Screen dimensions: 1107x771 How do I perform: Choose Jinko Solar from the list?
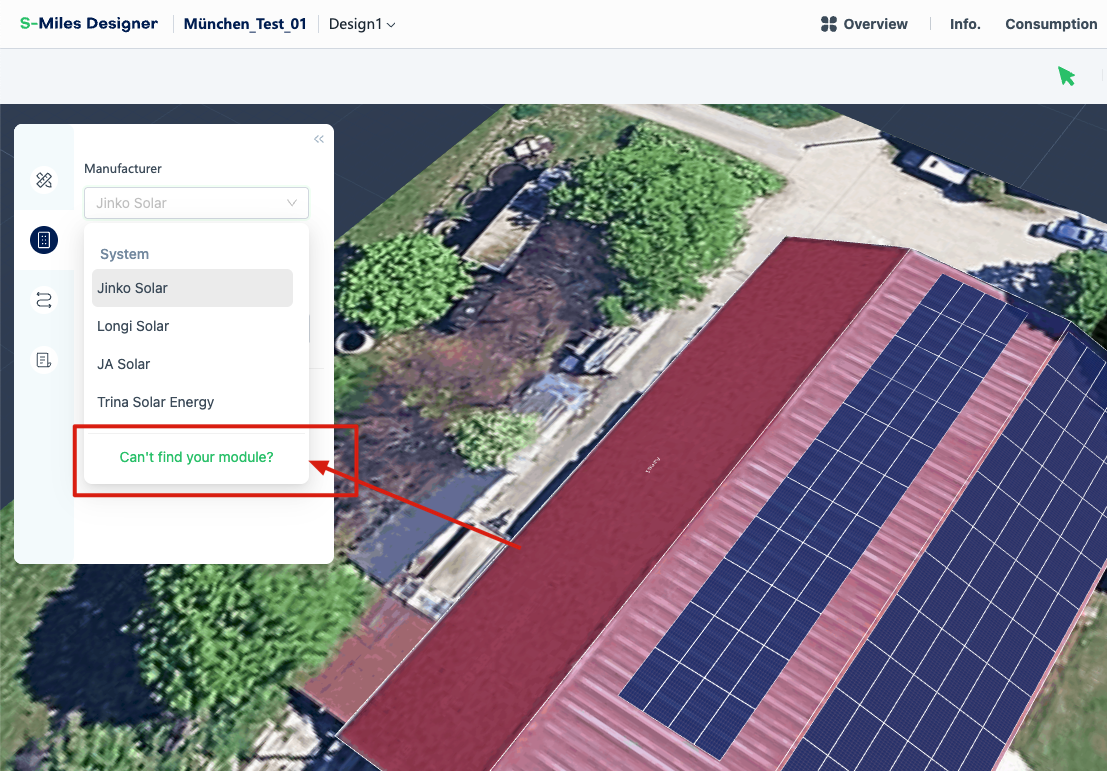click(x=192, y=288)
